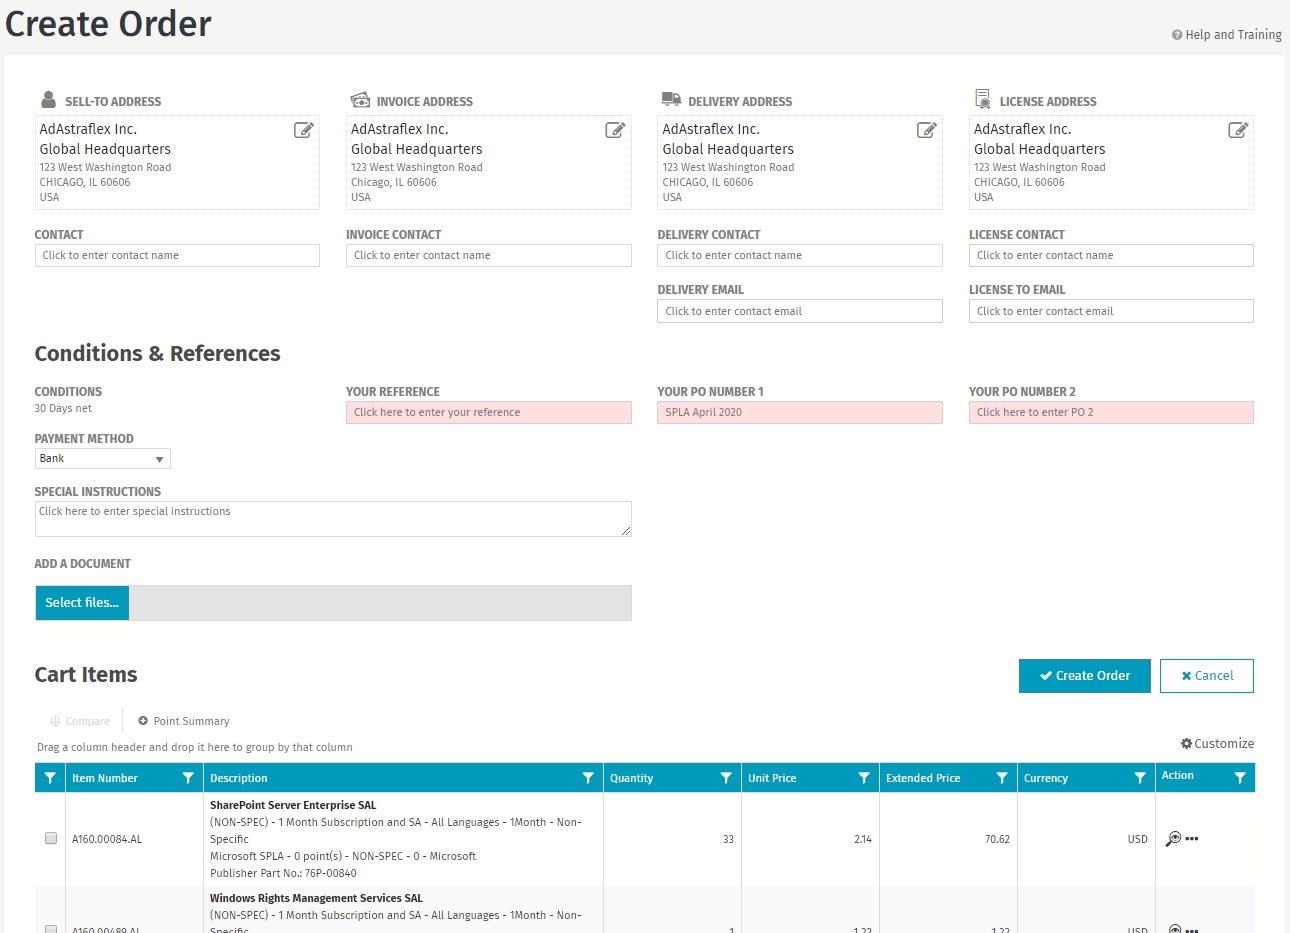Viewport: 1290px width, 933px height.
Task: Open filter for Description column
Action: pyautogui.click(x=588, y=778)
